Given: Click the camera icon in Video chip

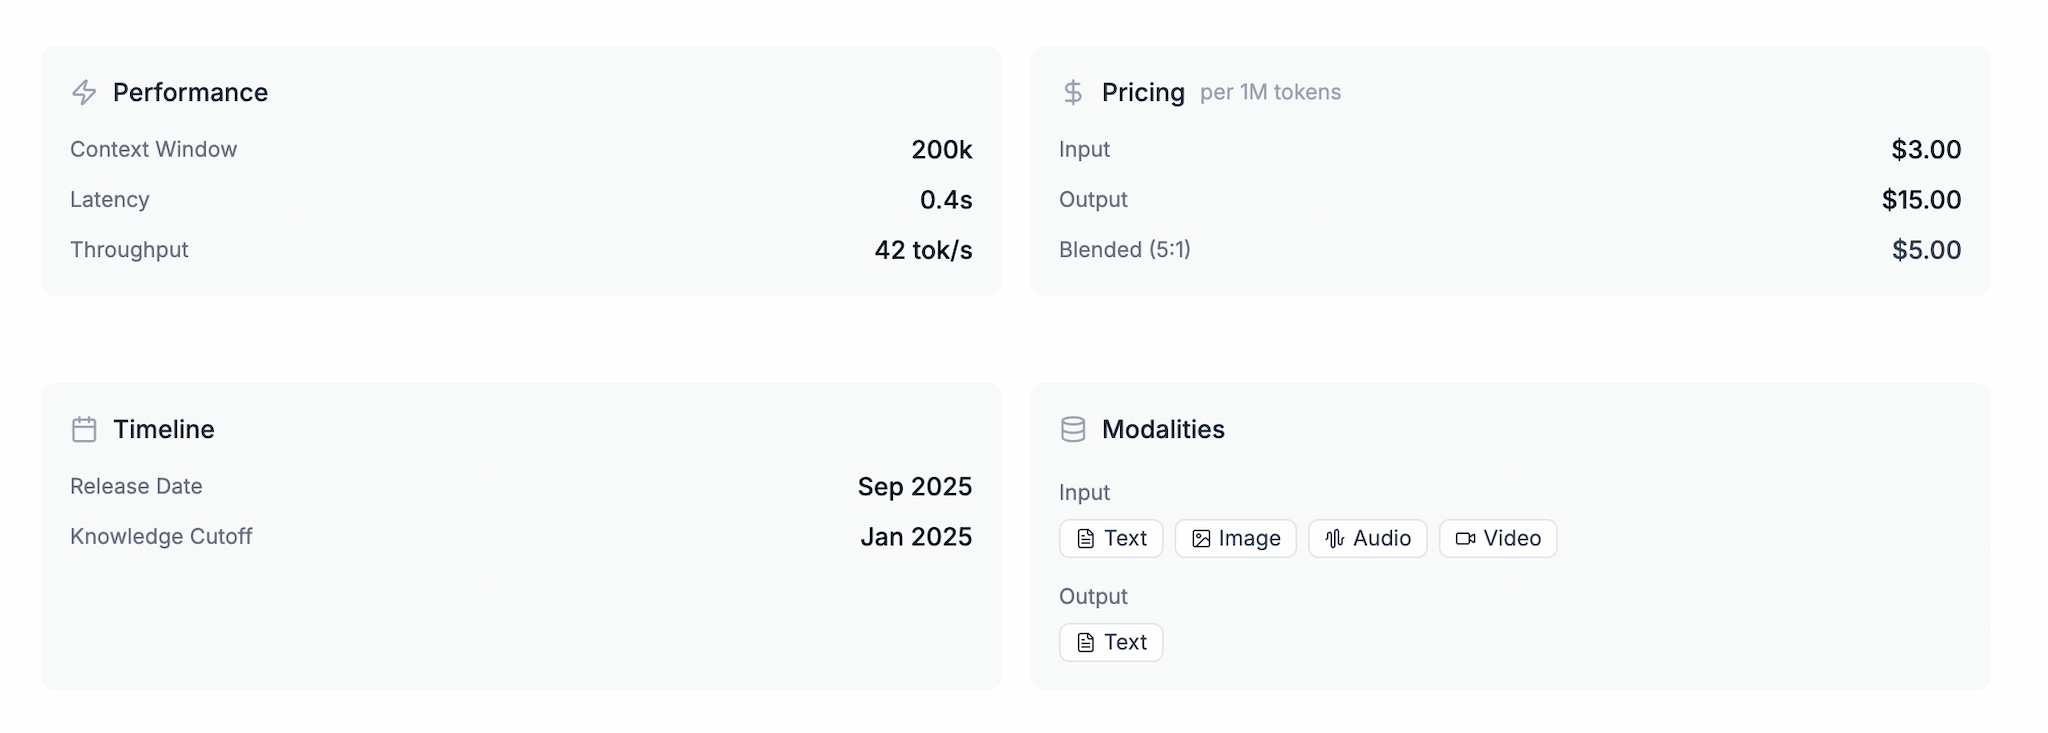Looking at the screenshot, I should tap(1465, 539).
